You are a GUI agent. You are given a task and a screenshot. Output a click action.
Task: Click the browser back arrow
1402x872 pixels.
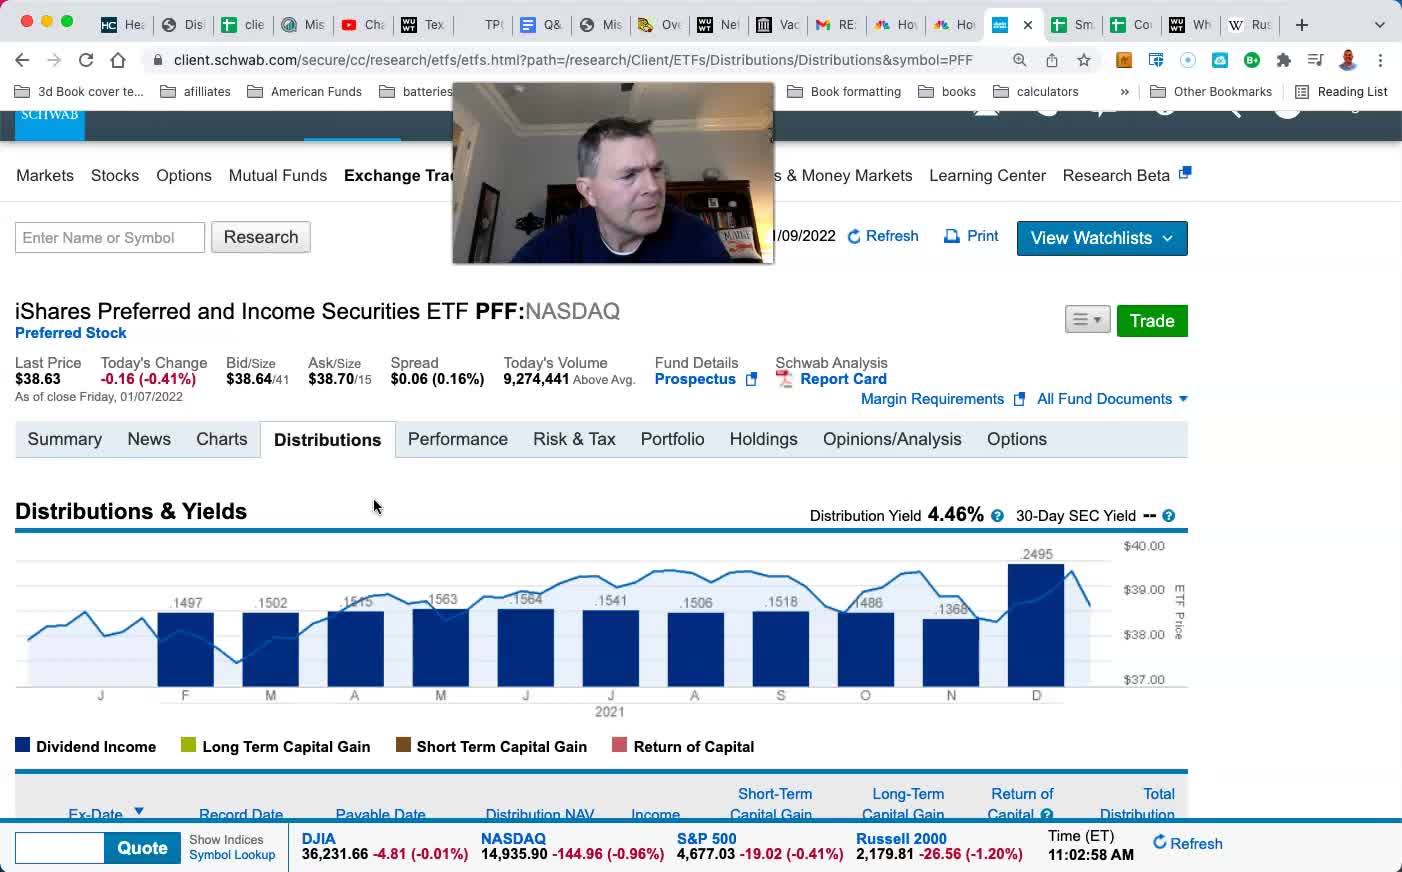click(22, 60)
